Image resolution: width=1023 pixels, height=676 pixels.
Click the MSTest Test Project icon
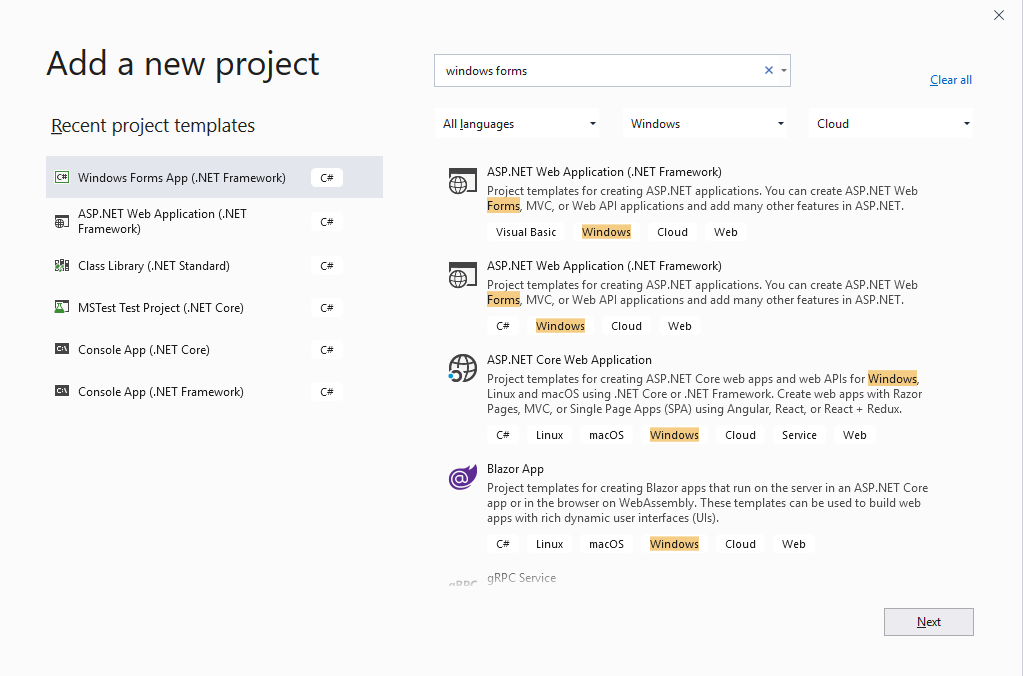point(61,307)
